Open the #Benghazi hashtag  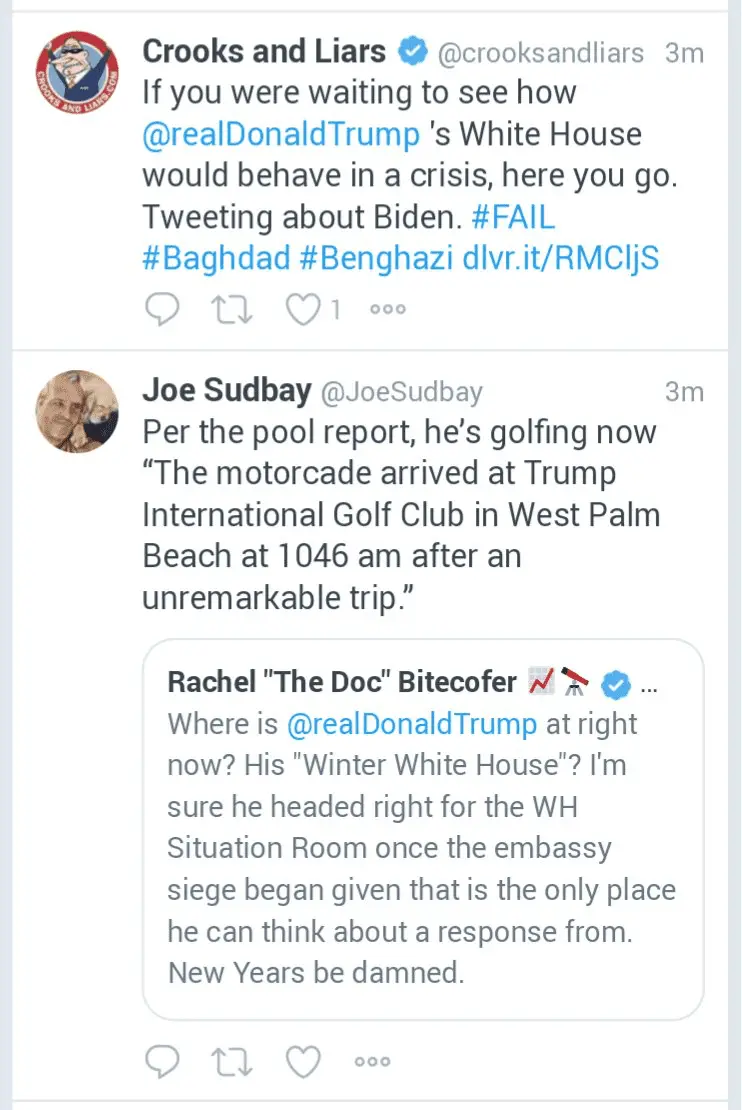(x=376, y=258)
